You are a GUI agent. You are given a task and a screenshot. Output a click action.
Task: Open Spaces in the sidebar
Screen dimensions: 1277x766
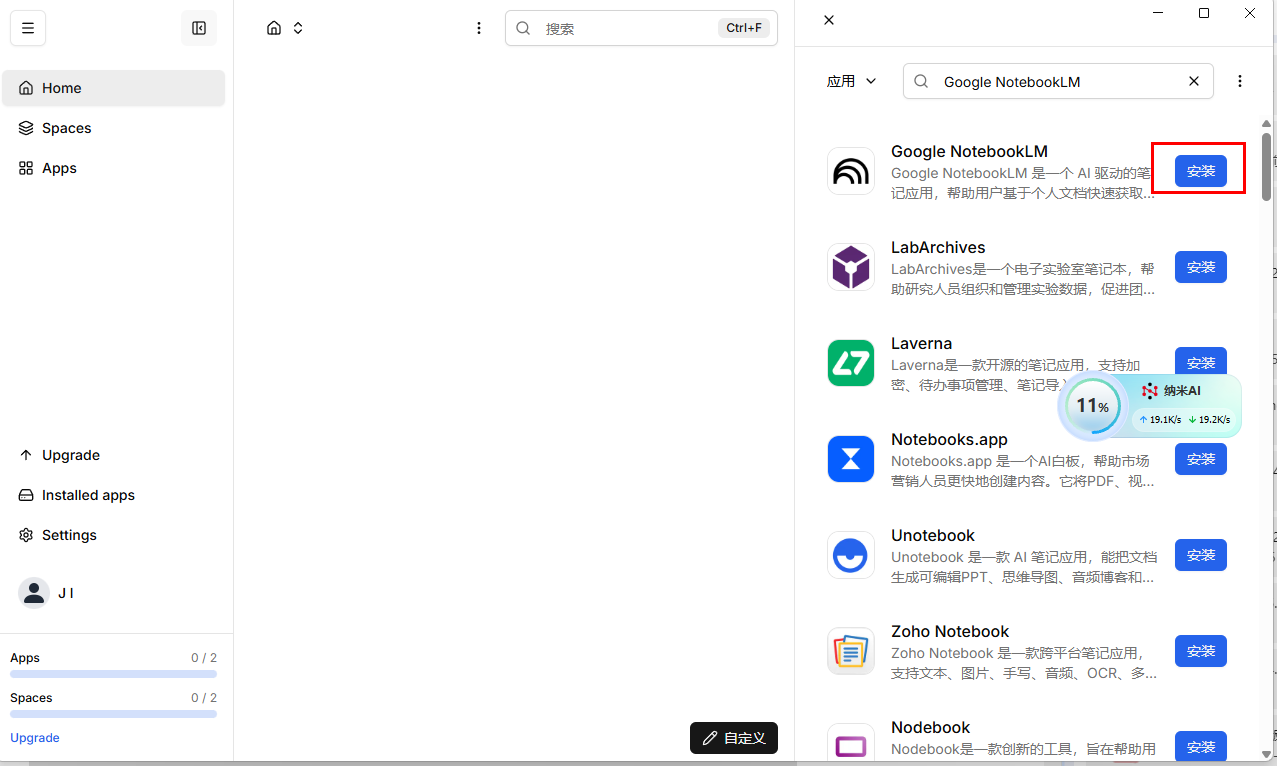[113, 128]
